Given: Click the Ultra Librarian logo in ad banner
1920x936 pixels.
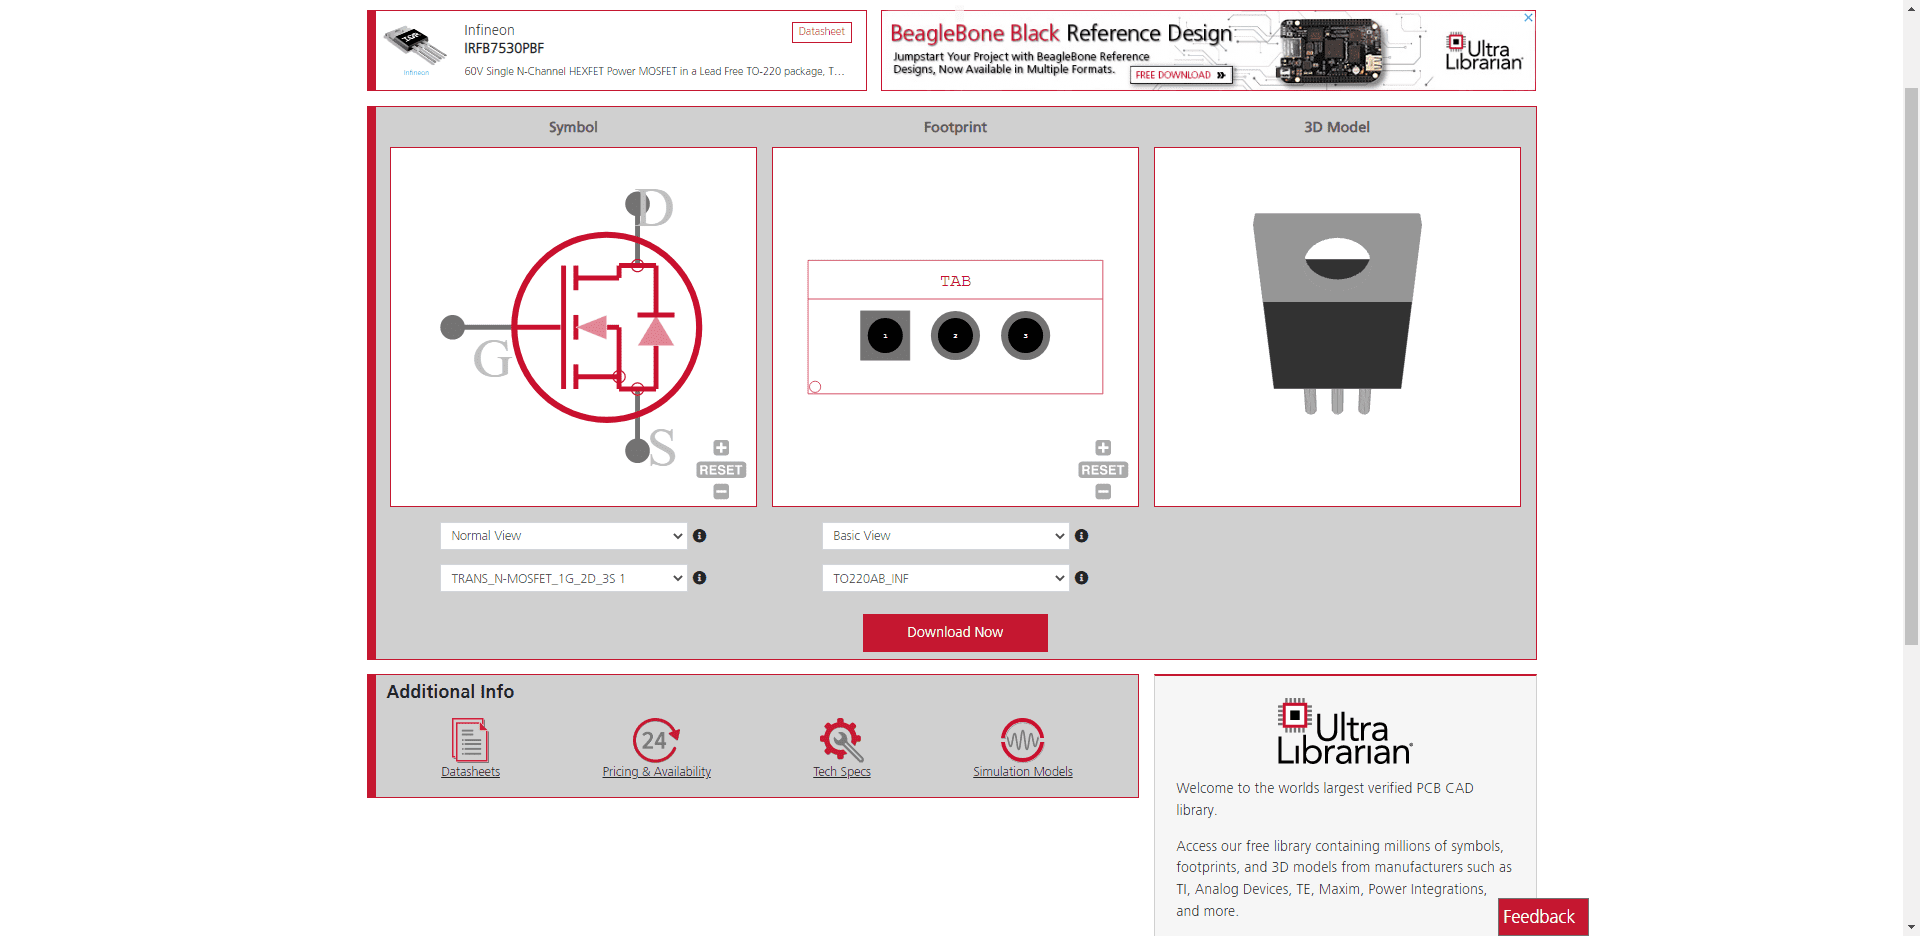Looking at the screenshot, I should [1484, 51].
